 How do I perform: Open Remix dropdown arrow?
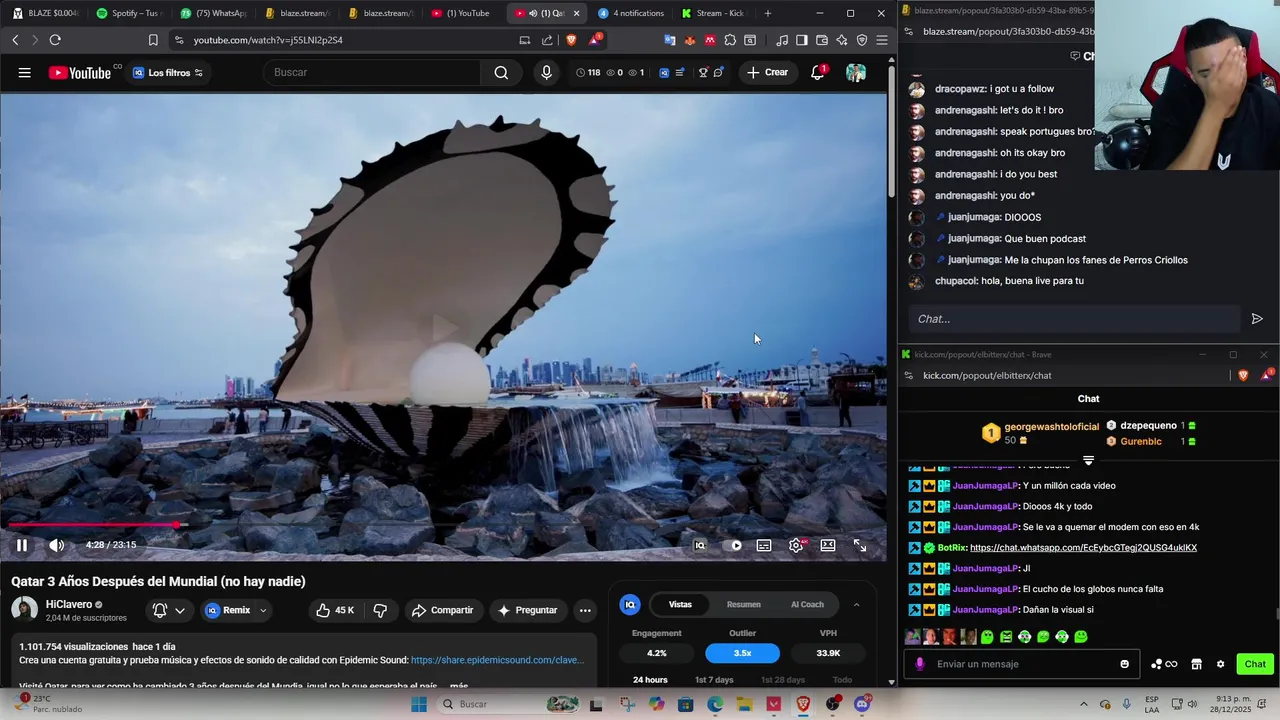coord(263,610)
